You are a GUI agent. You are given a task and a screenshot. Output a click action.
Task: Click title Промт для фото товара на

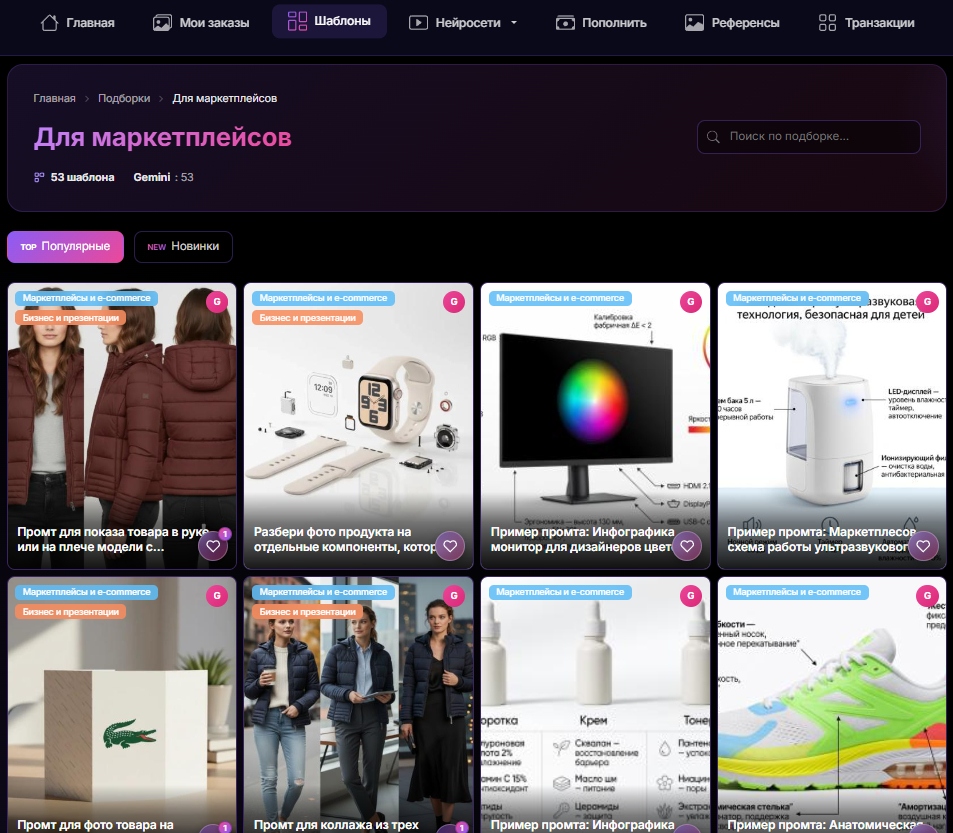(95, 825)
